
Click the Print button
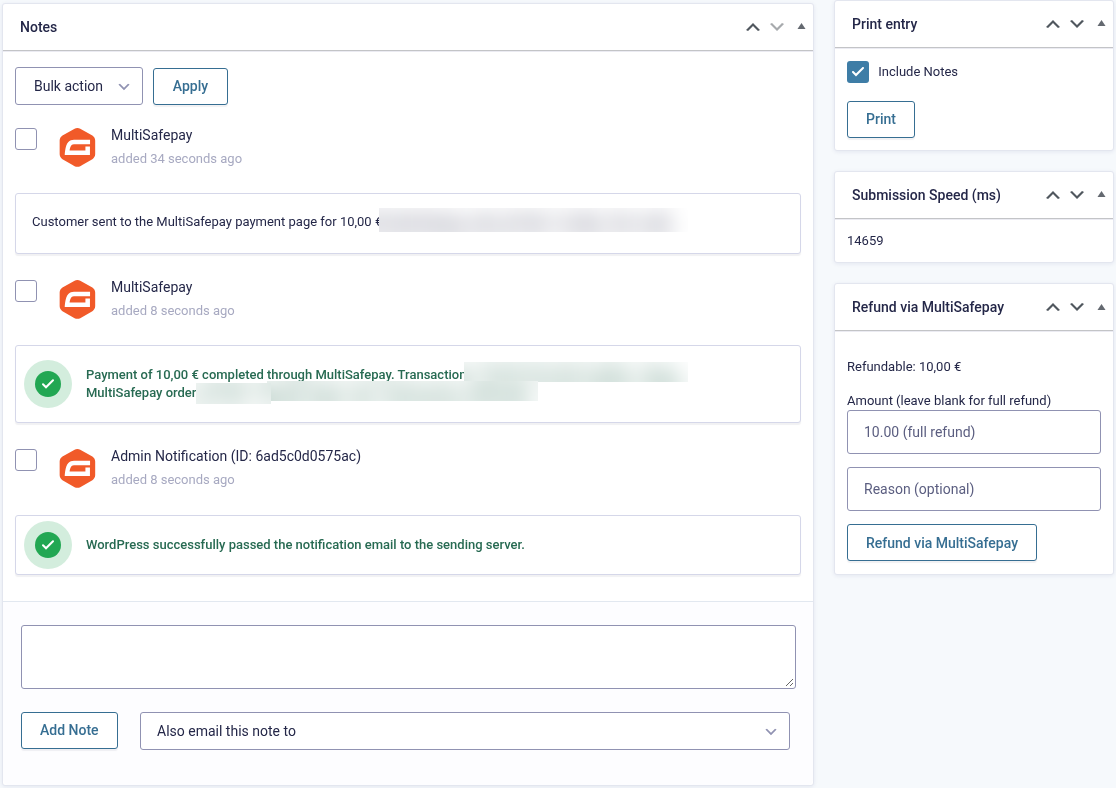pyautogui.click(x=880, y=120)
